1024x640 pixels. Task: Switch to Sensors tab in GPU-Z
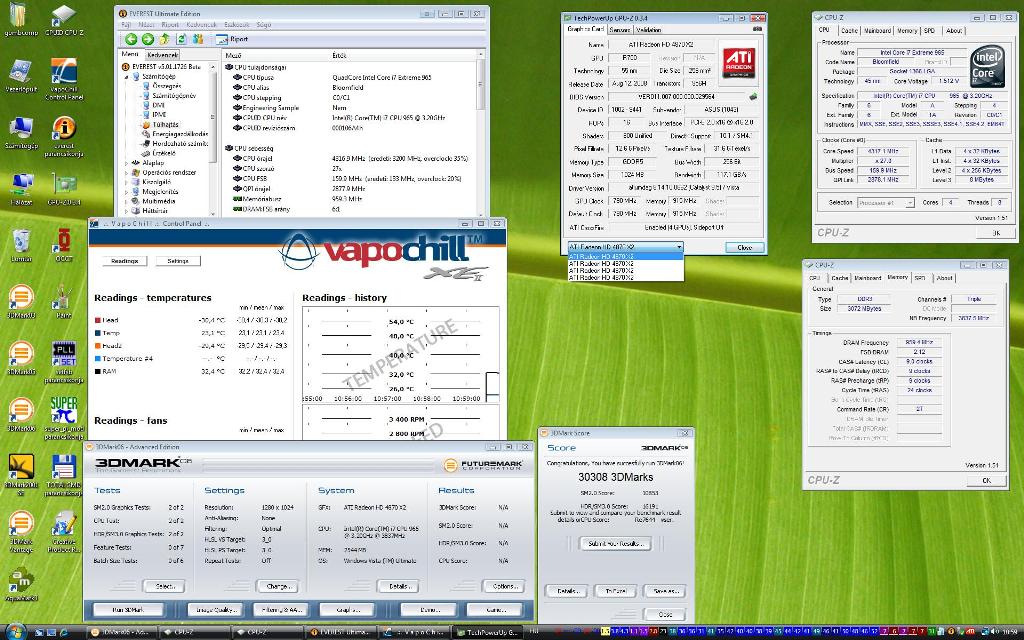point(619,29)
